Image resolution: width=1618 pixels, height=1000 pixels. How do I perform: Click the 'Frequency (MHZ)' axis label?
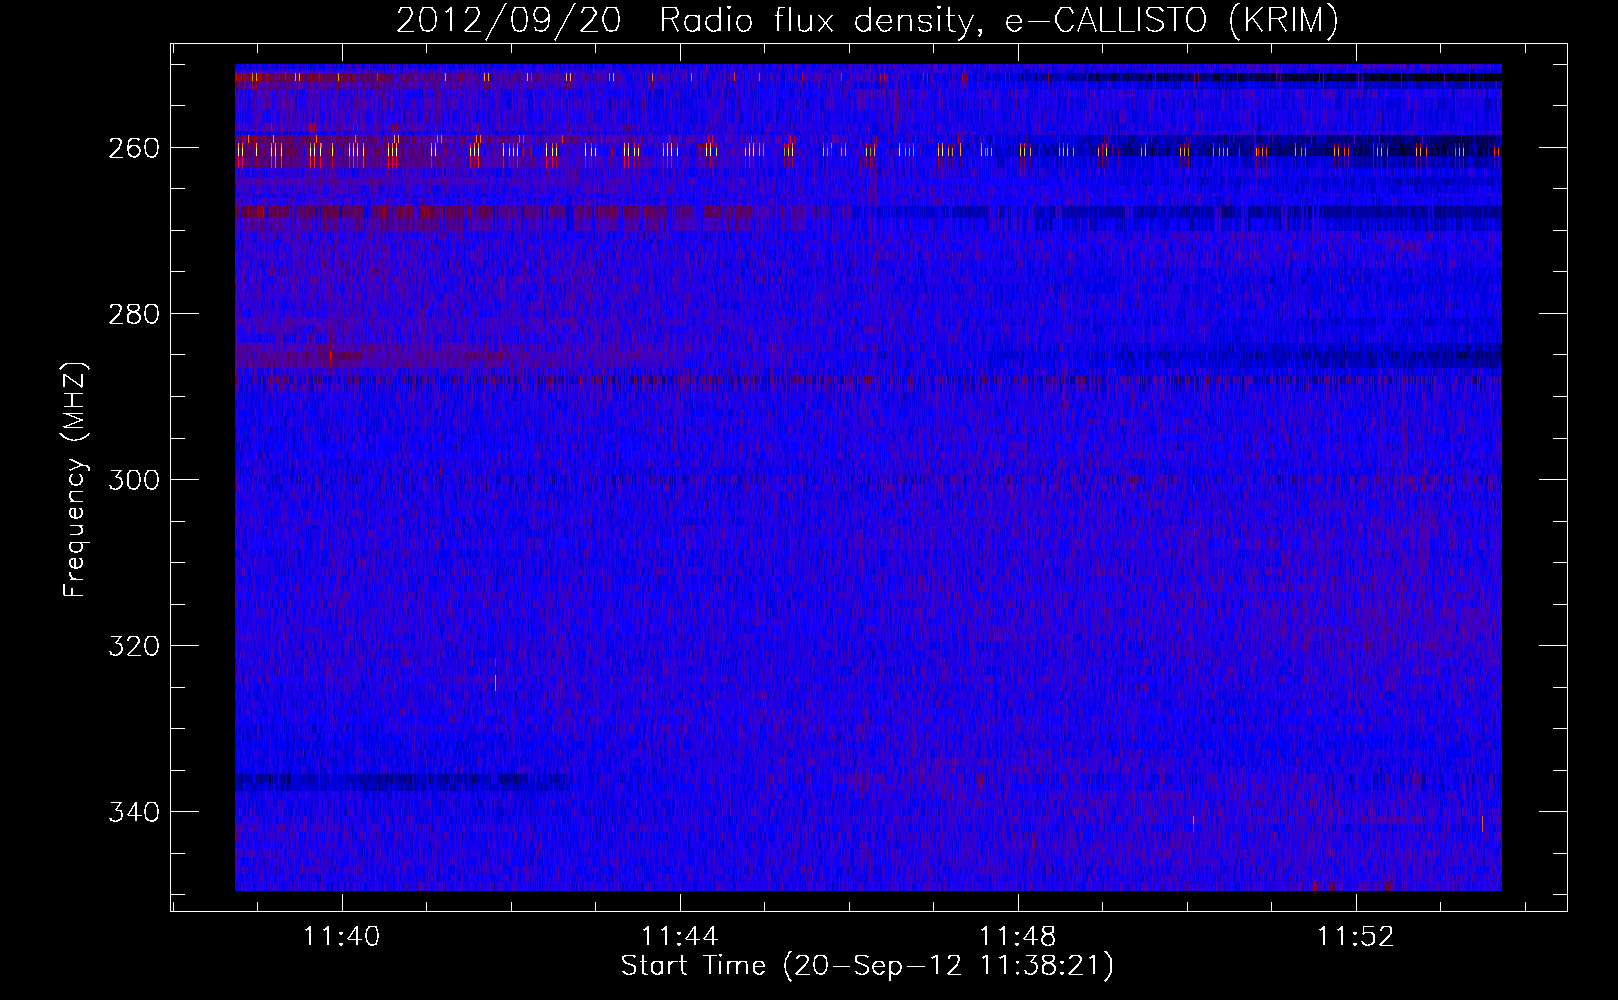75,479
